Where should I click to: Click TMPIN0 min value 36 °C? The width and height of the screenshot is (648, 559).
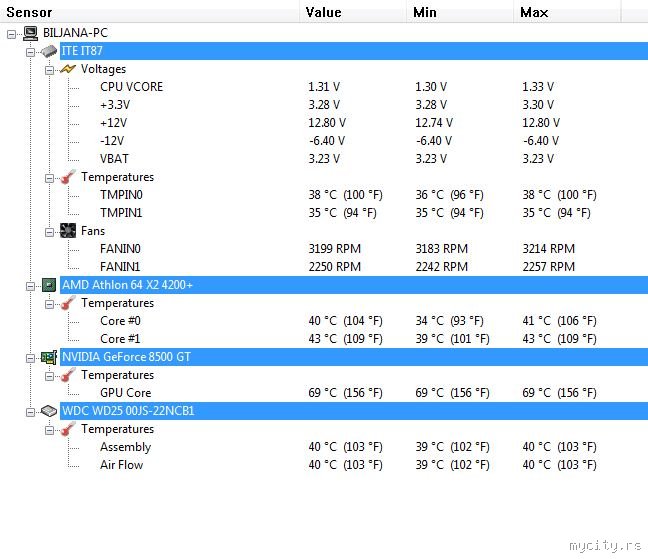(450, 195)
